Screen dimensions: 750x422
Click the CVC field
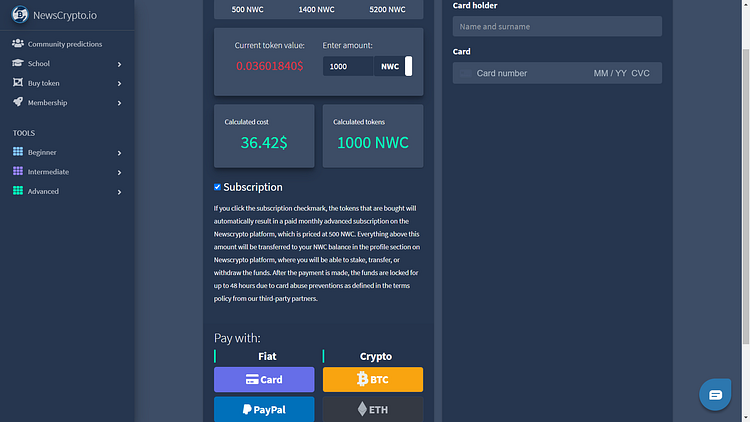click(x=640, y=73)
